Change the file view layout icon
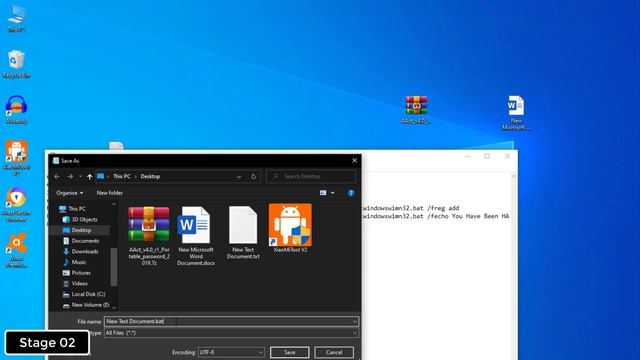 323,193
